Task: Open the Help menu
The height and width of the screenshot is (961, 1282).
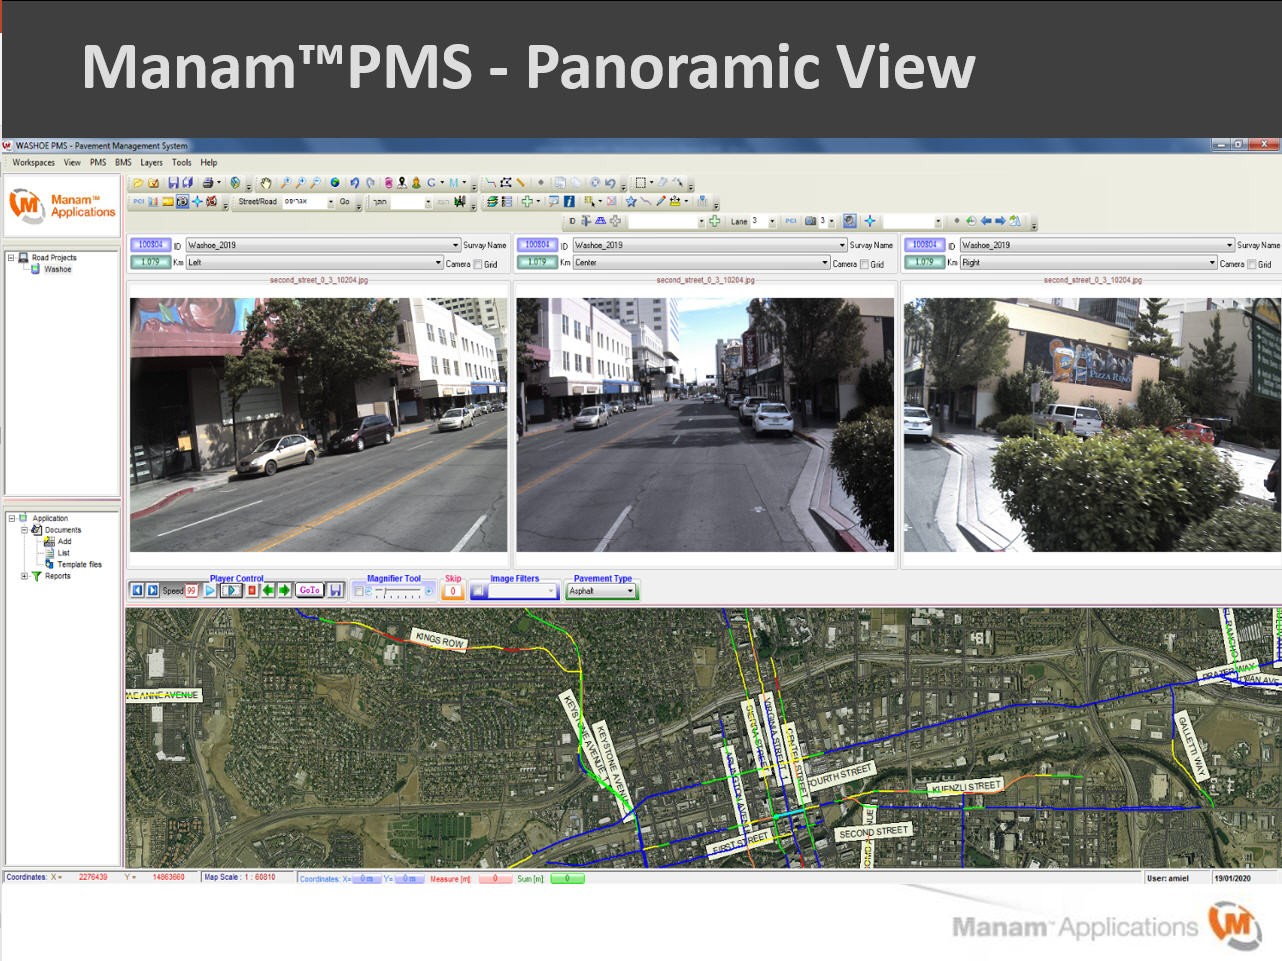Action: (208, 162)
